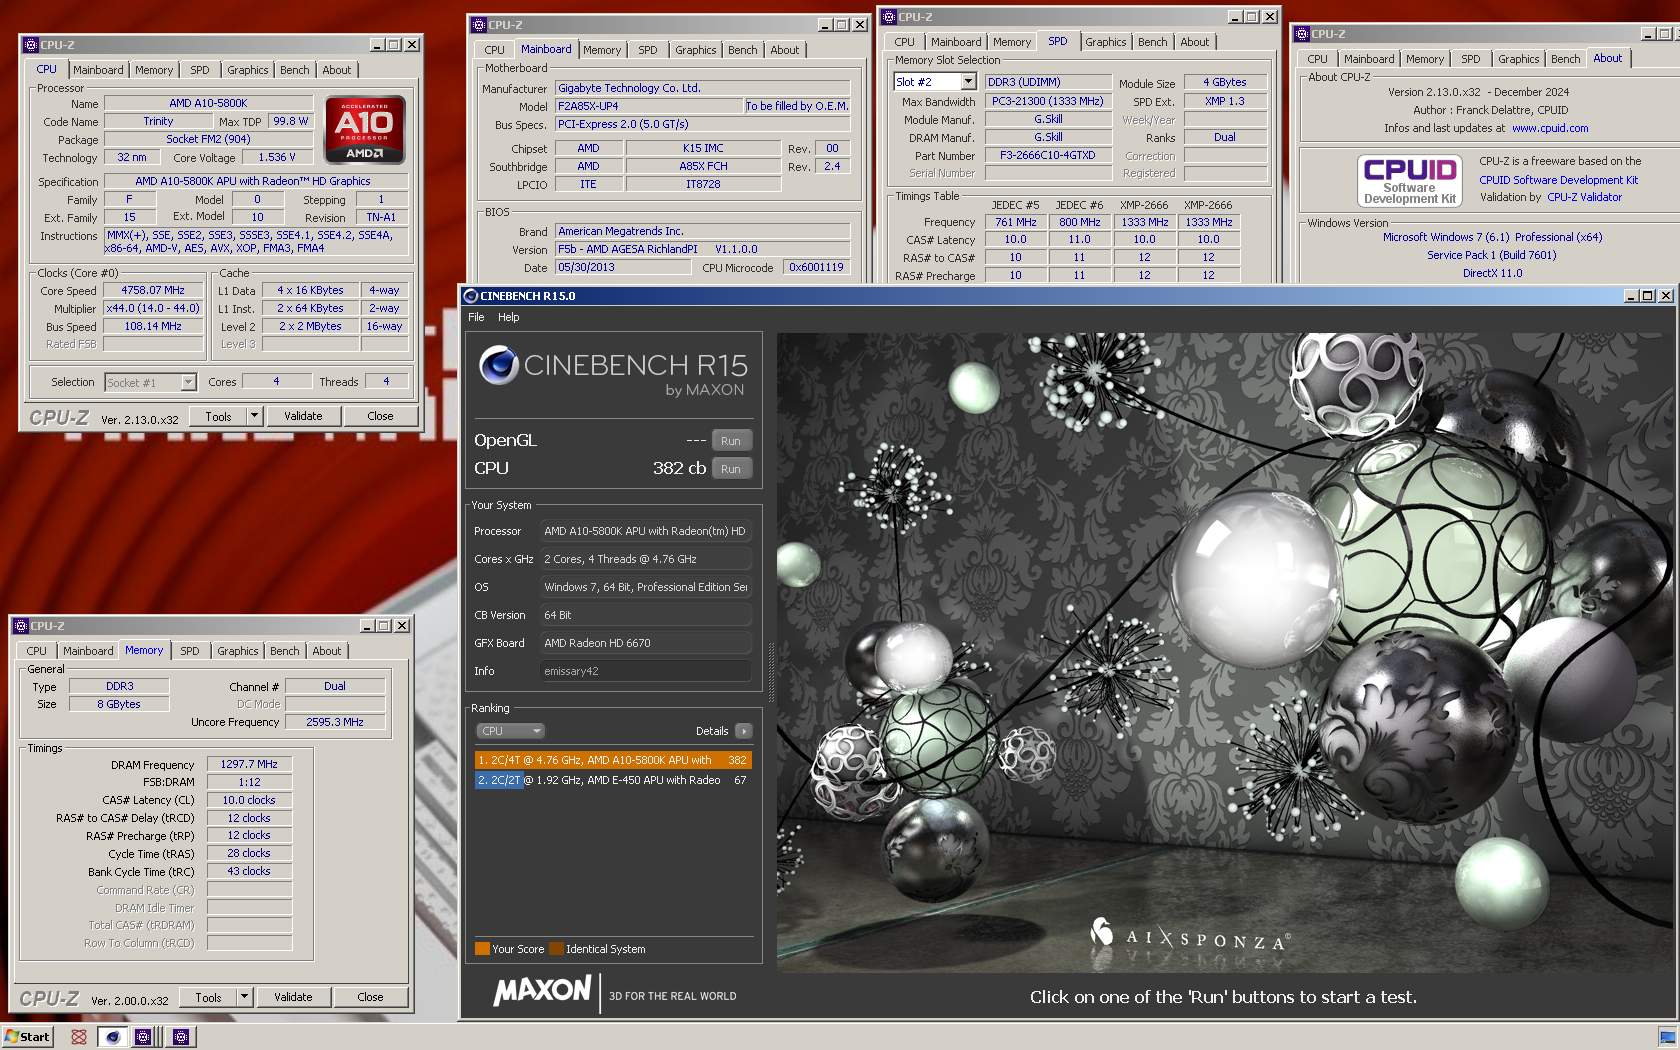Screen dimensions: 1680x1050
Task: Click the Info field containing emissary42
Action: click(x=645, y=671)
